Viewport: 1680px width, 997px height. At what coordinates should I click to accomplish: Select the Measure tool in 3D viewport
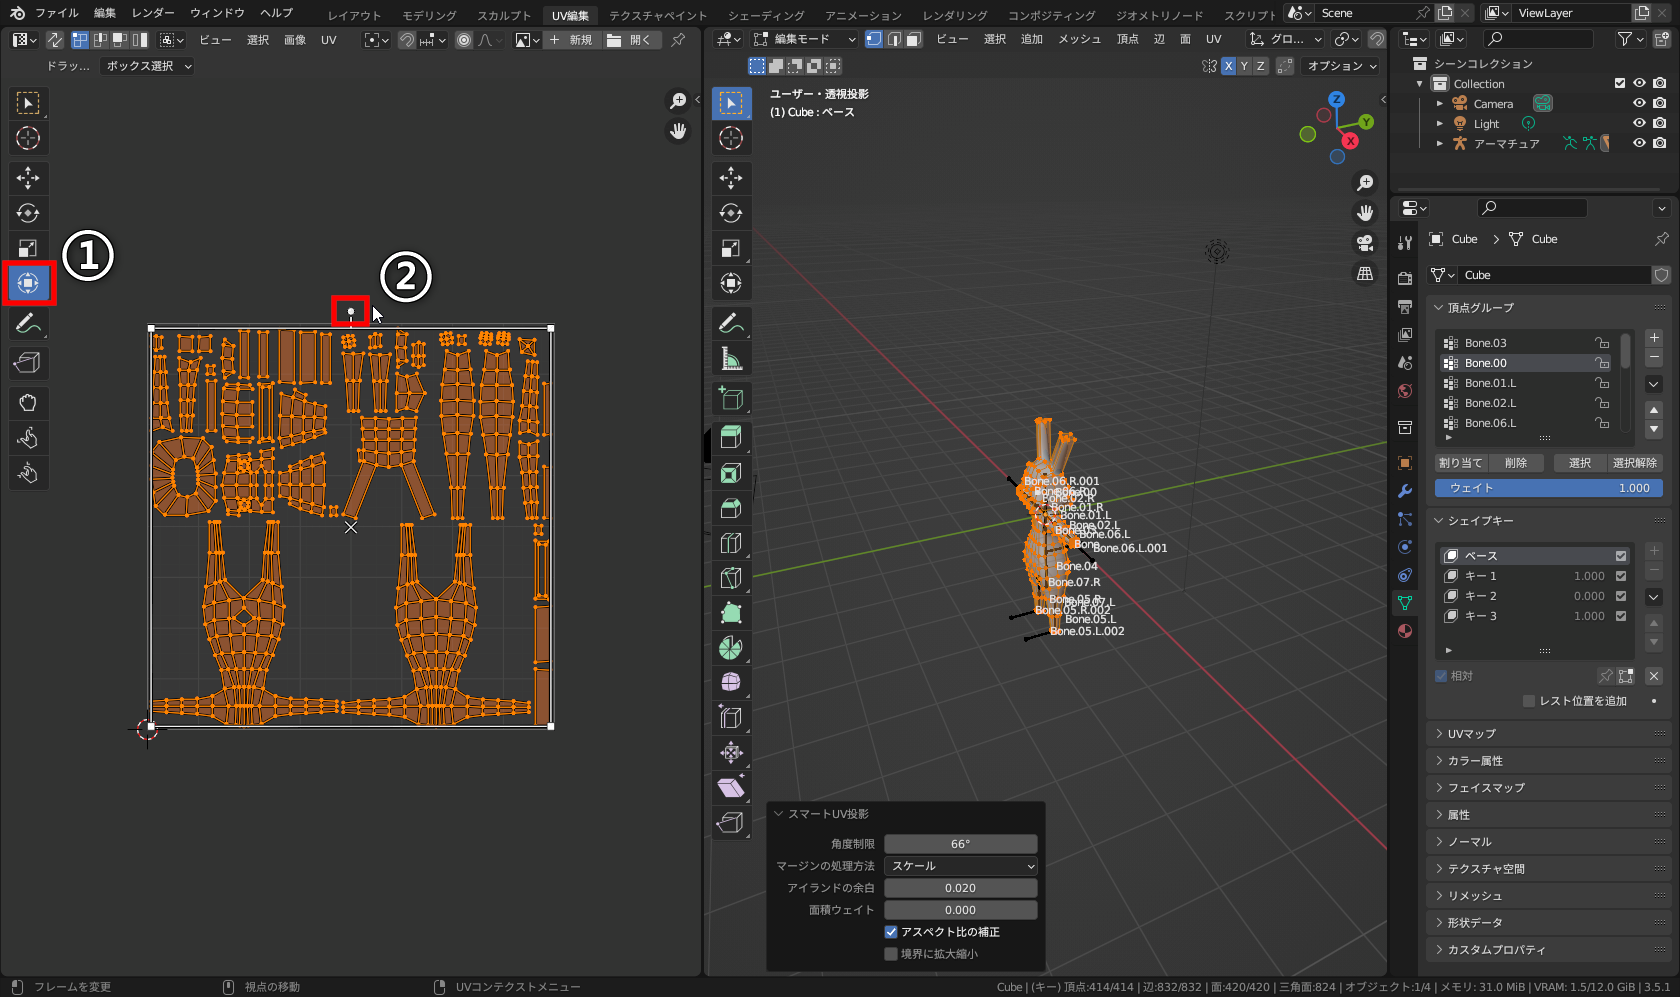click(x=731, y=359)
